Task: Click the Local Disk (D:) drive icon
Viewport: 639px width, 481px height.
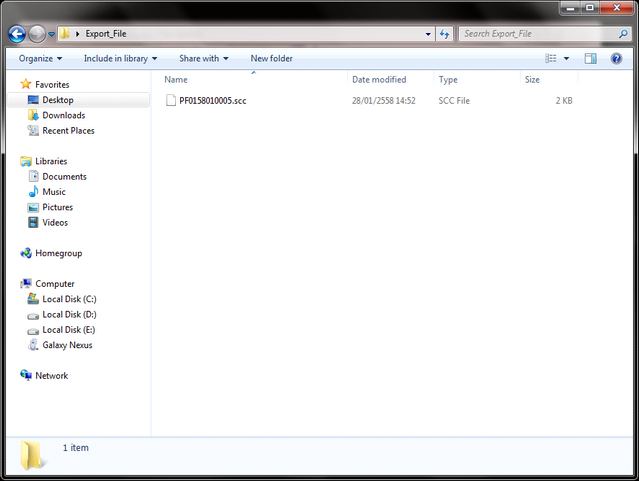Action: click(x=33, y=316)
